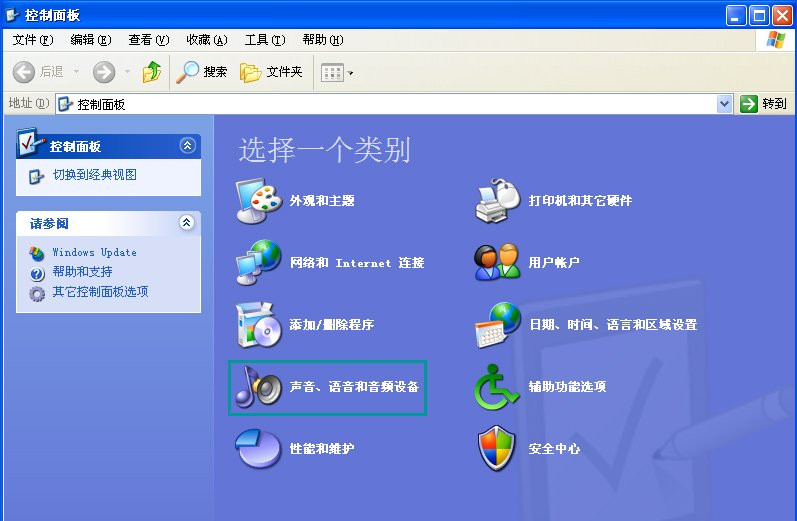Open the 添加/删除程序 CD box icon
Image resolution: width=797 pixels, height=521 pixels.
(x=258, y=325)
